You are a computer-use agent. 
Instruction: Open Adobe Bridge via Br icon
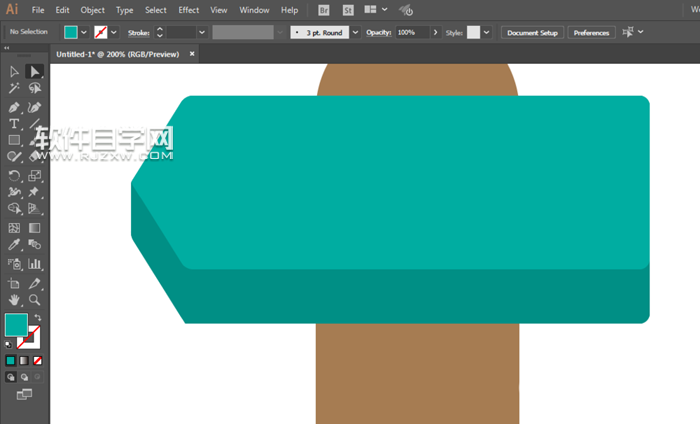point(324,10)
